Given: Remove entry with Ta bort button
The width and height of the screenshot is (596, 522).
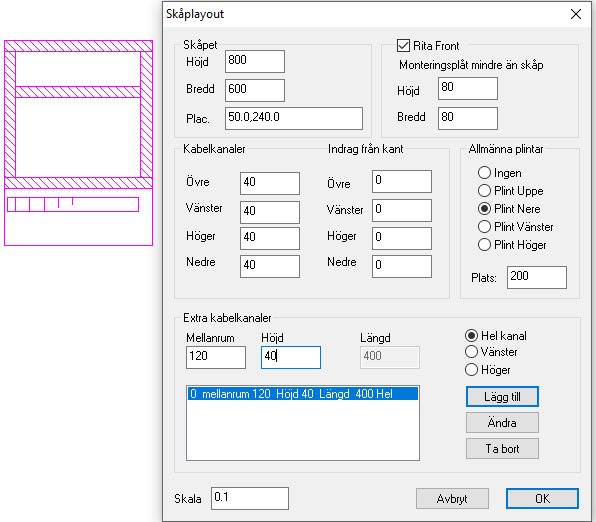Looking at the screenshot, I should click(x=502, y=449).
